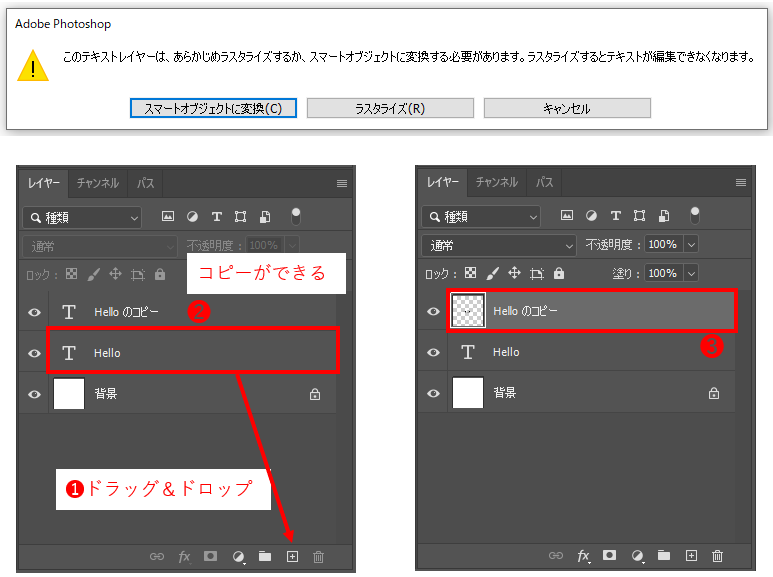Lock transparent pixels in right panel
This screenshot has height=577, width=773.
coord(470,273)
